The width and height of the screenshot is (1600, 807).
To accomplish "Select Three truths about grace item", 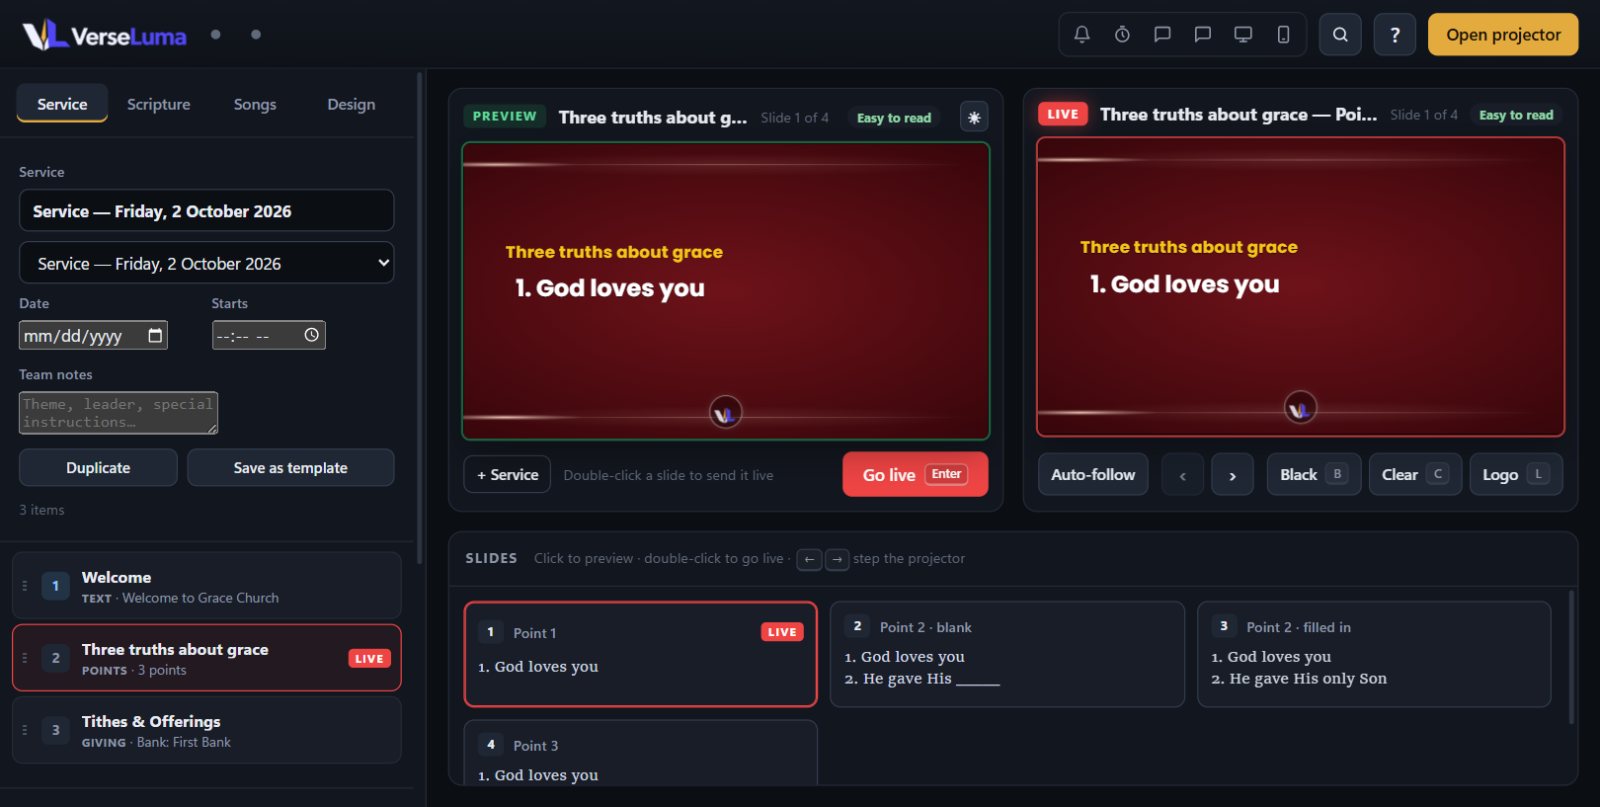I will click(x=206, y=658).
